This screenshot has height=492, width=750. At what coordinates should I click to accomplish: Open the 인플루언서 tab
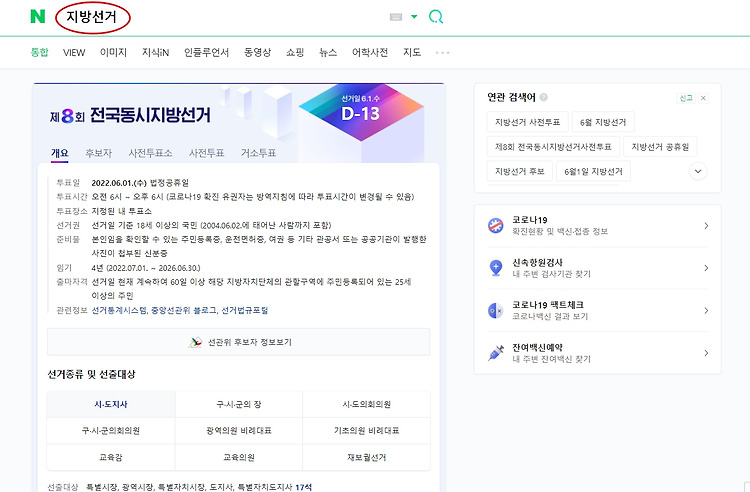tap(206, 52)
